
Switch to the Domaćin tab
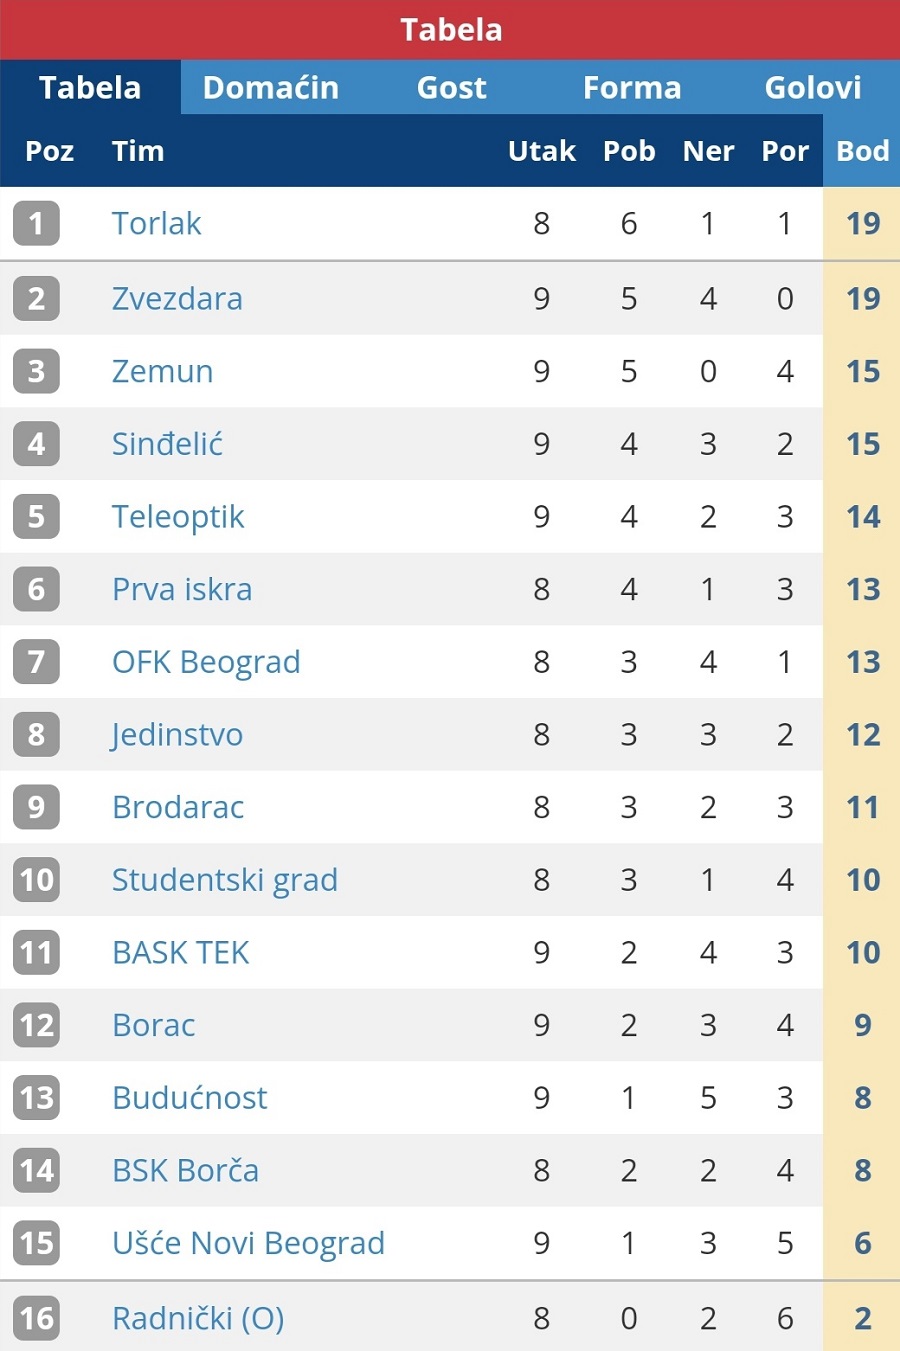pos(271,87)
